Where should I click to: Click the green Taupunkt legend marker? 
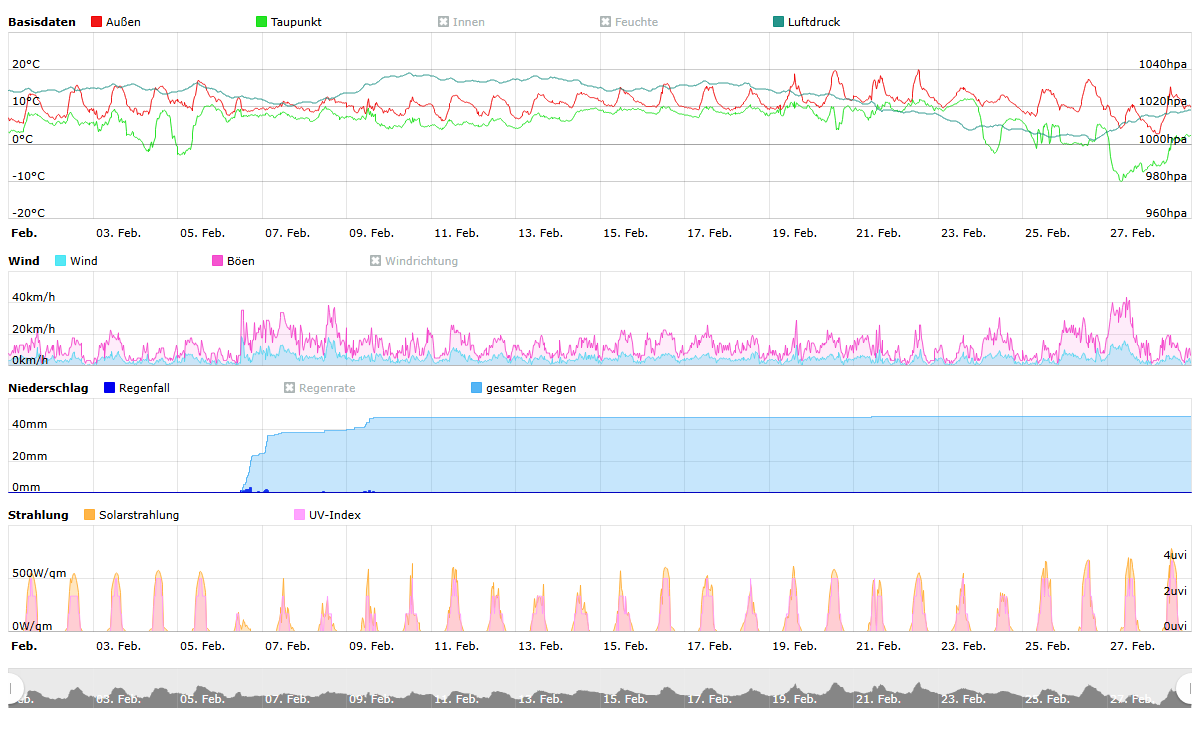(262, 22)
